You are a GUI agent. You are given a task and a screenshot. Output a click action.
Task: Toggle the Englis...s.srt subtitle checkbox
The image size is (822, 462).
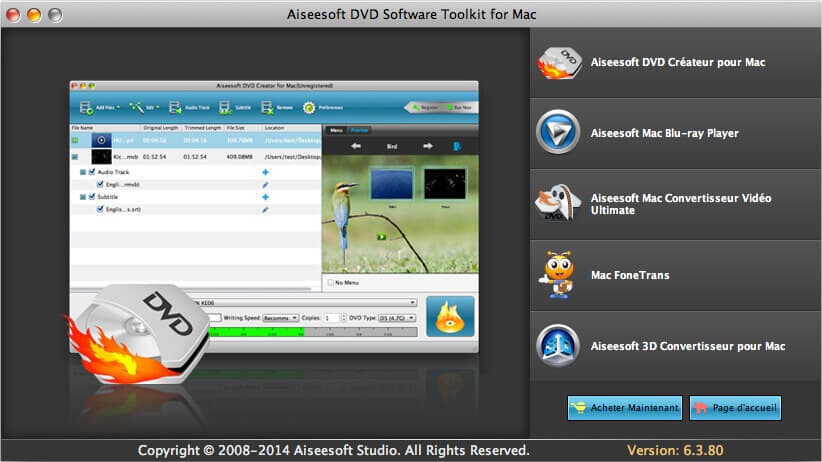100,209
